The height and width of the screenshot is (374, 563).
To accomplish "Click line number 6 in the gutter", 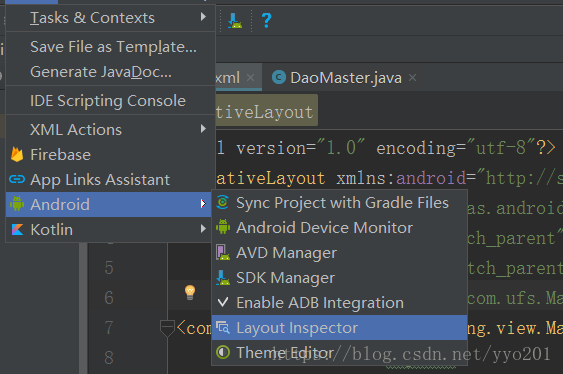I will point(109,298).
